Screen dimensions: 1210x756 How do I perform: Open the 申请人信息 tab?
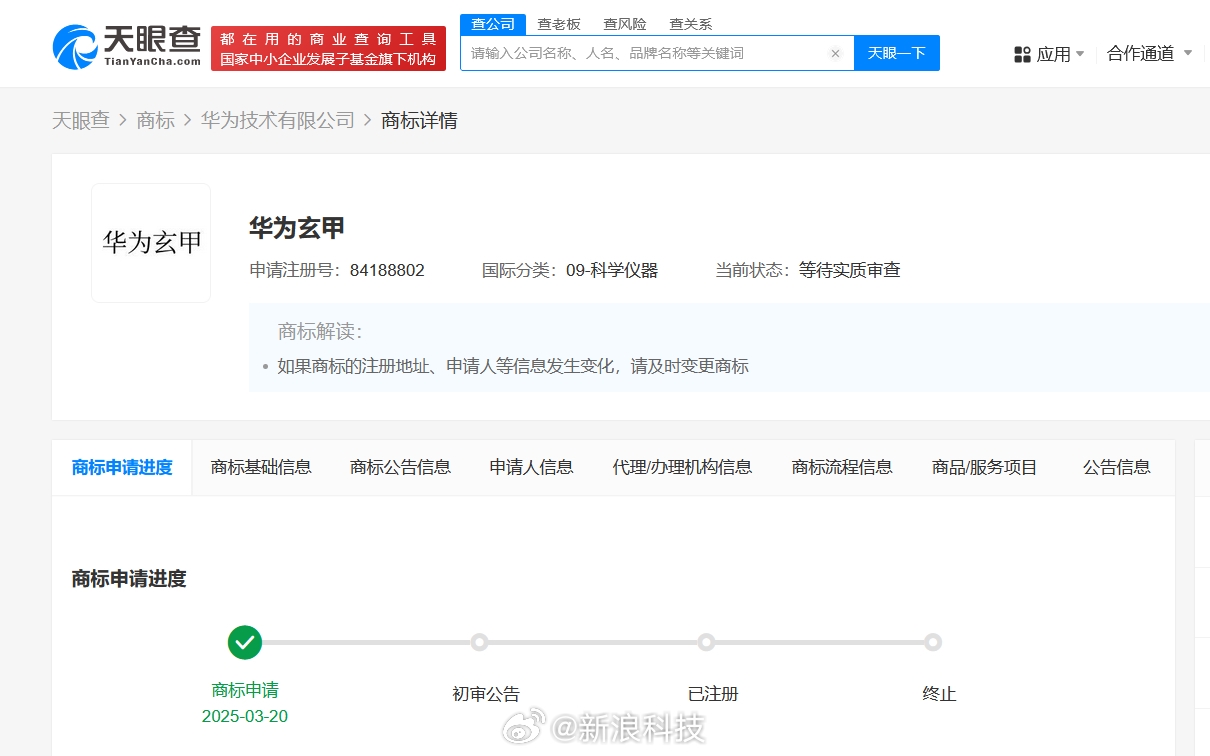(531, 467)
